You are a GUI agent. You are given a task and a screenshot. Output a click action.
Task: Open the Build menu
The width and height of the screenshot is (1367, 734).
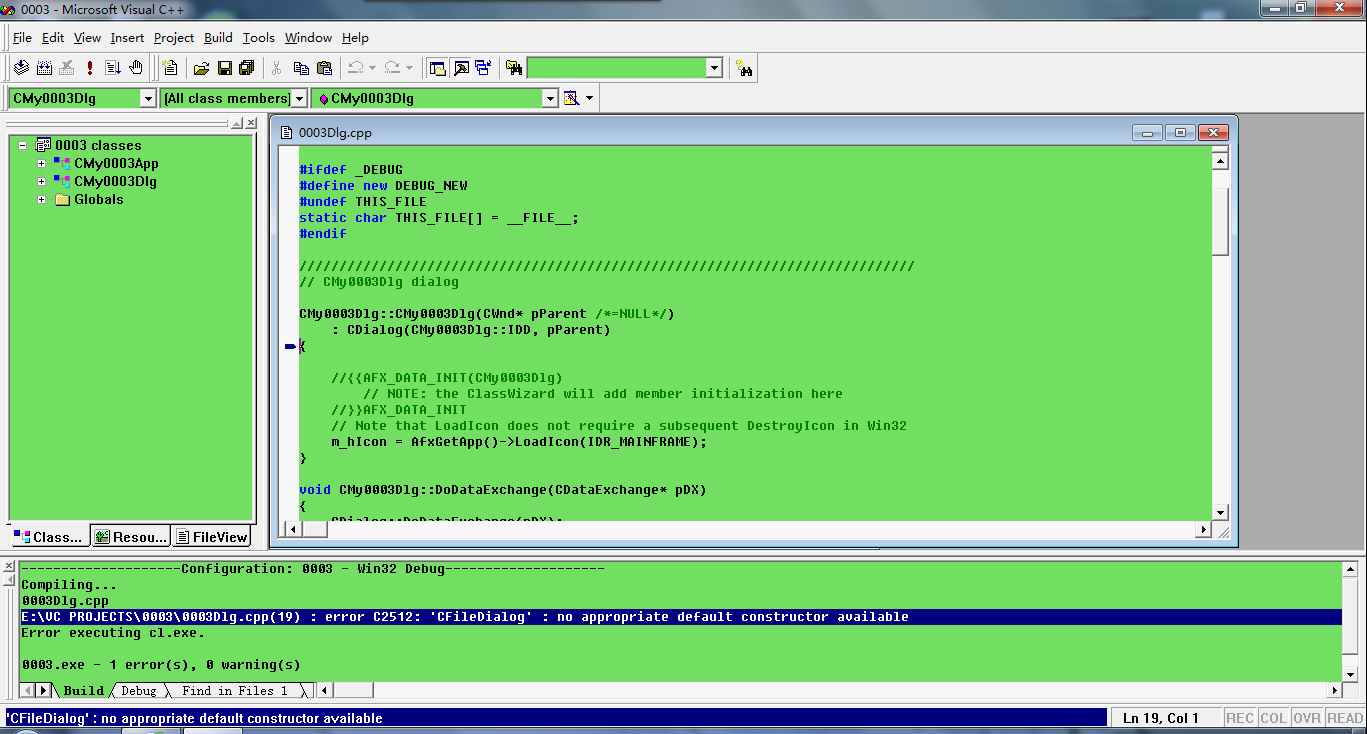click(218, 38)
